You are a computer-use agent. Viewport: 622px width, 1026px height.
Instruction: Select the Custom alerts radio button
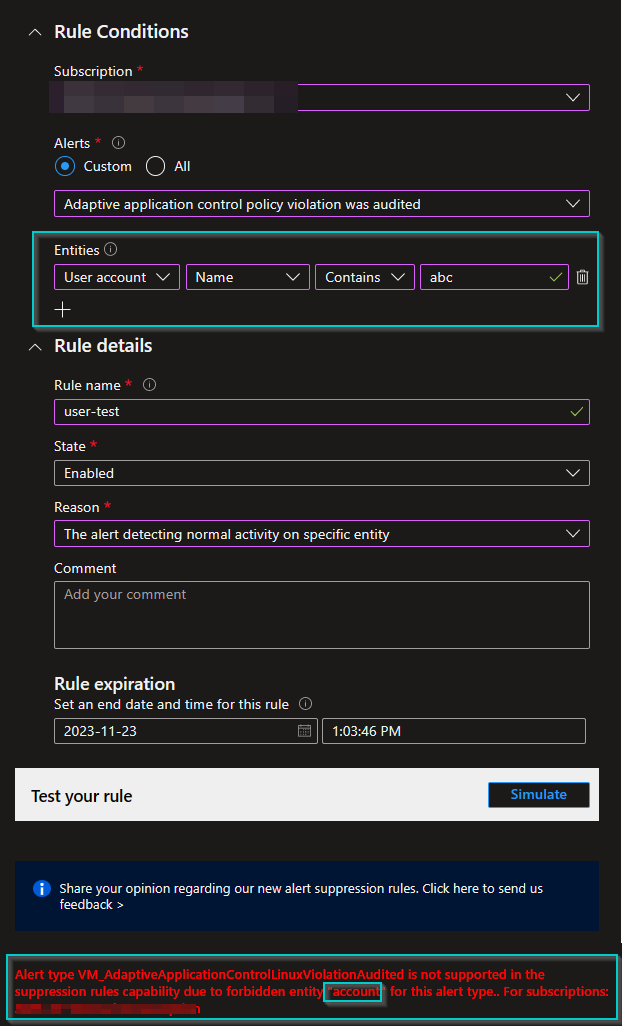(x=64, y=166)
